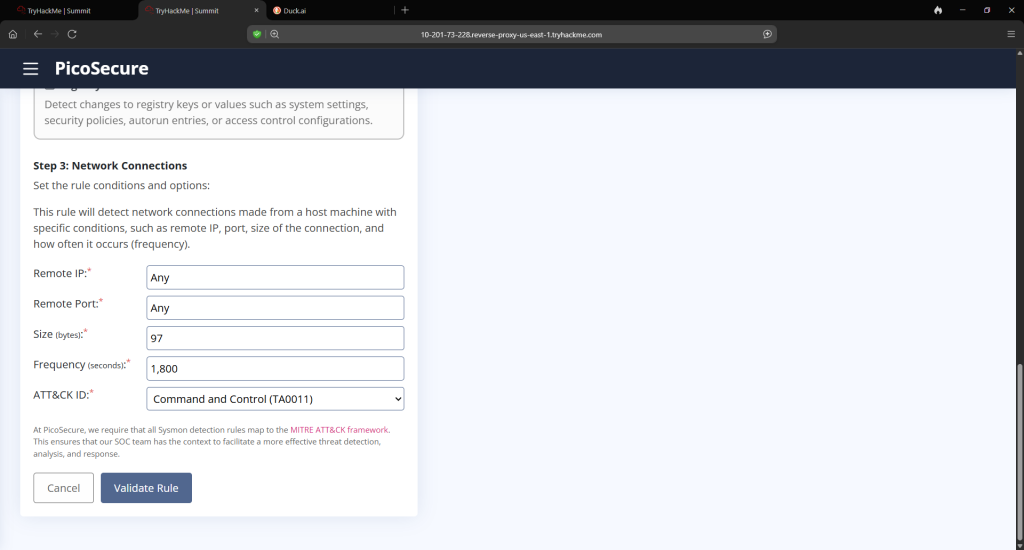Focus the Frequency seconds input field
The height and width of the screenshot is (550, 1024).
pyautogui.click(x=275, y=369)
